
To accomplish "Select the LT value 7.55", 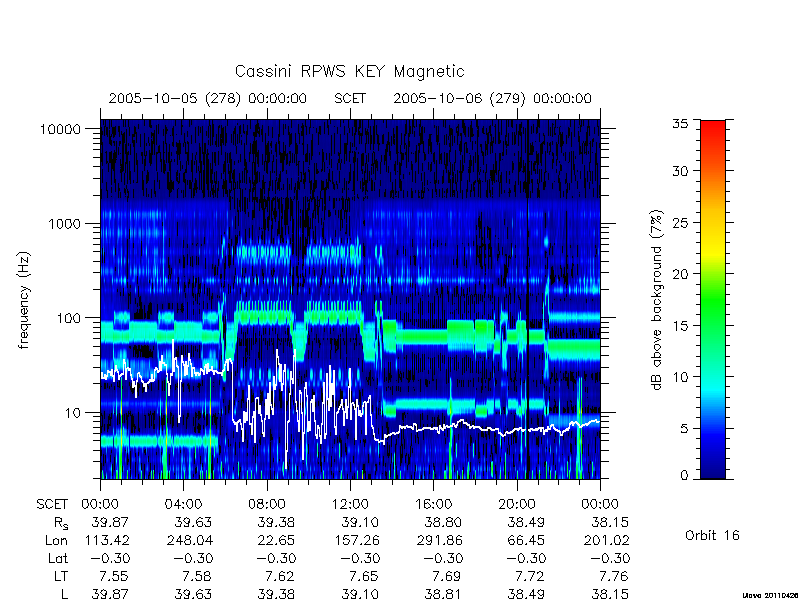I will coord(114,577).
